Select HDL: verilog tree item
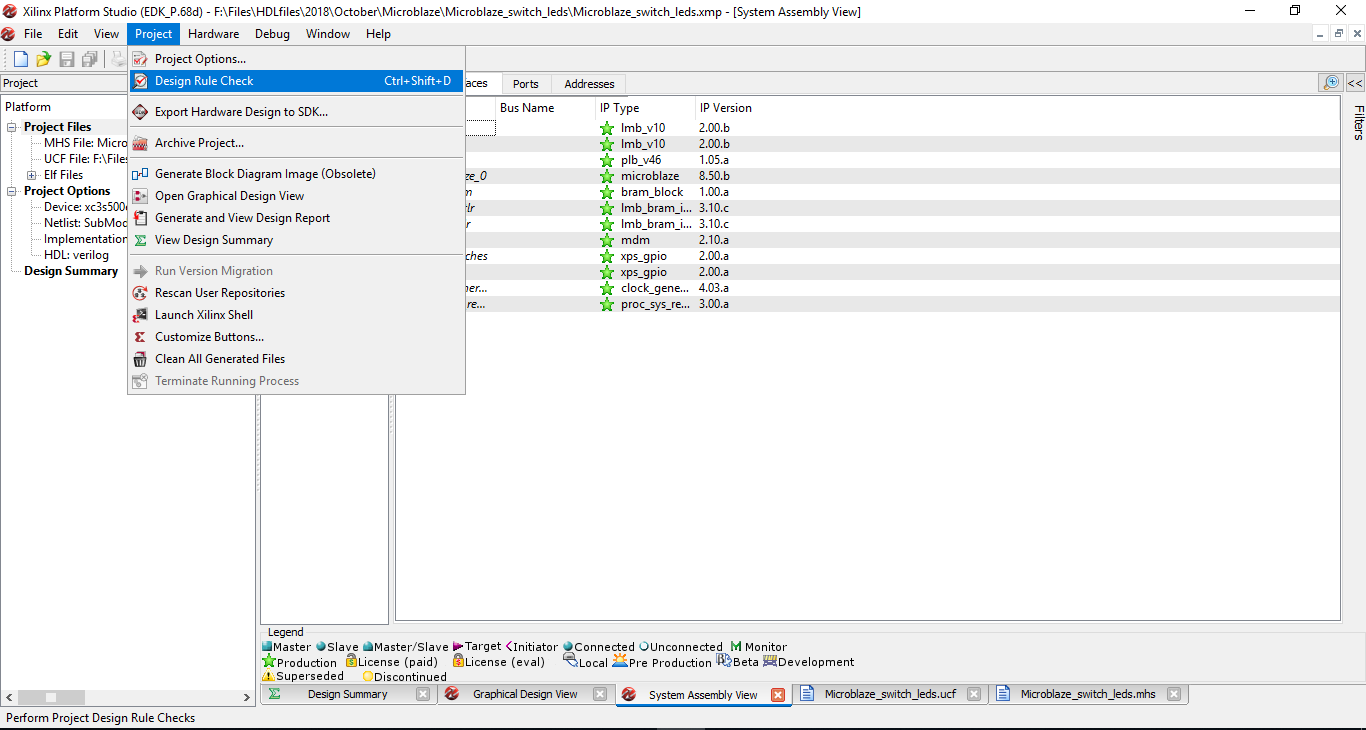 [x=76, y=255]
